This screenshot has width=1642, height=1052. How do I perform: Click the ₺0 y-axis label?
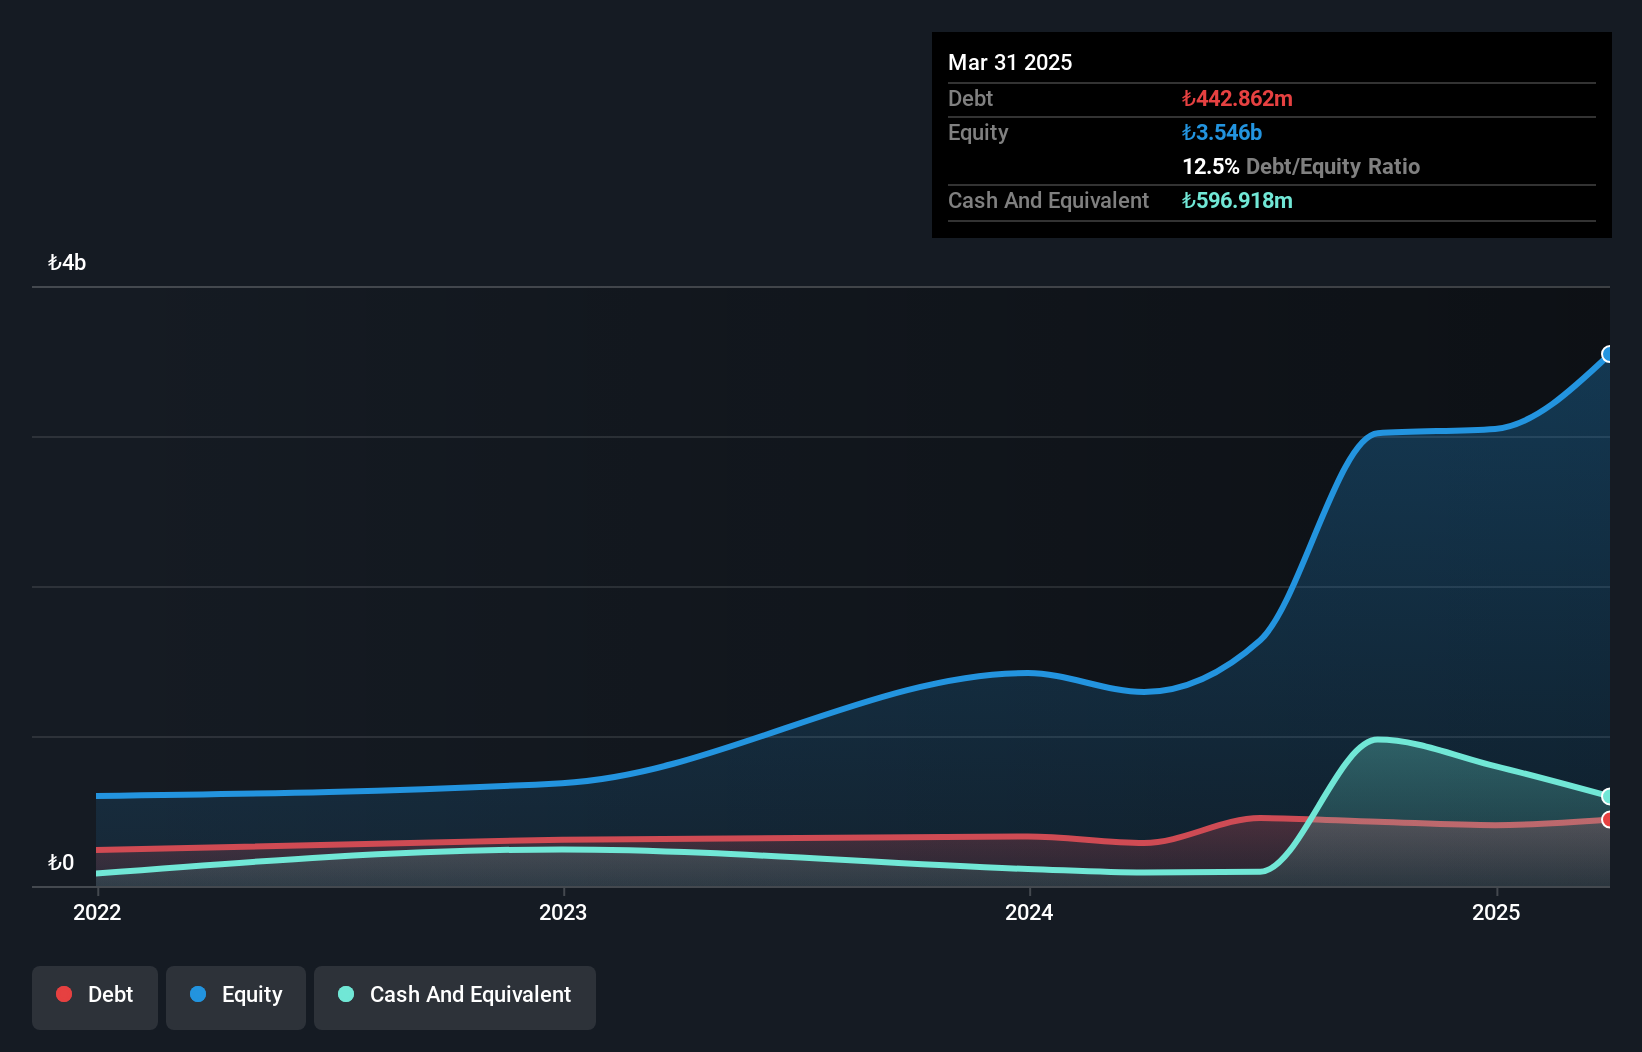[61, 862]
